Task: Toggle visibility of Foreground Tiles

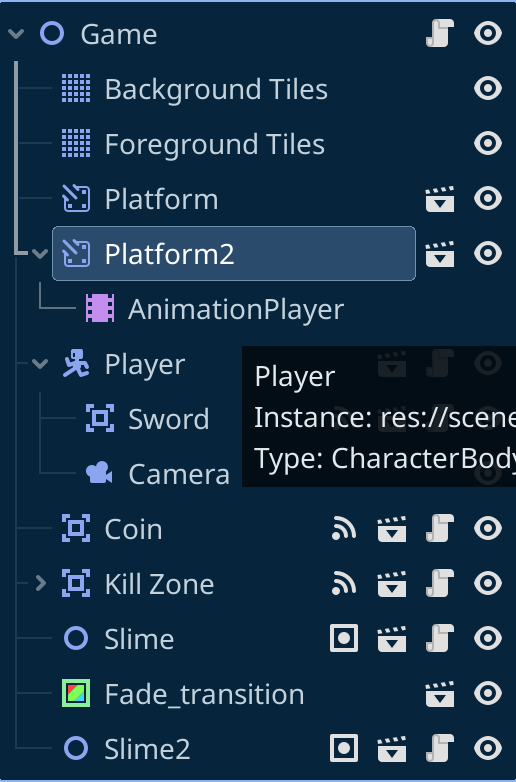Action: (x=488, y=144)
